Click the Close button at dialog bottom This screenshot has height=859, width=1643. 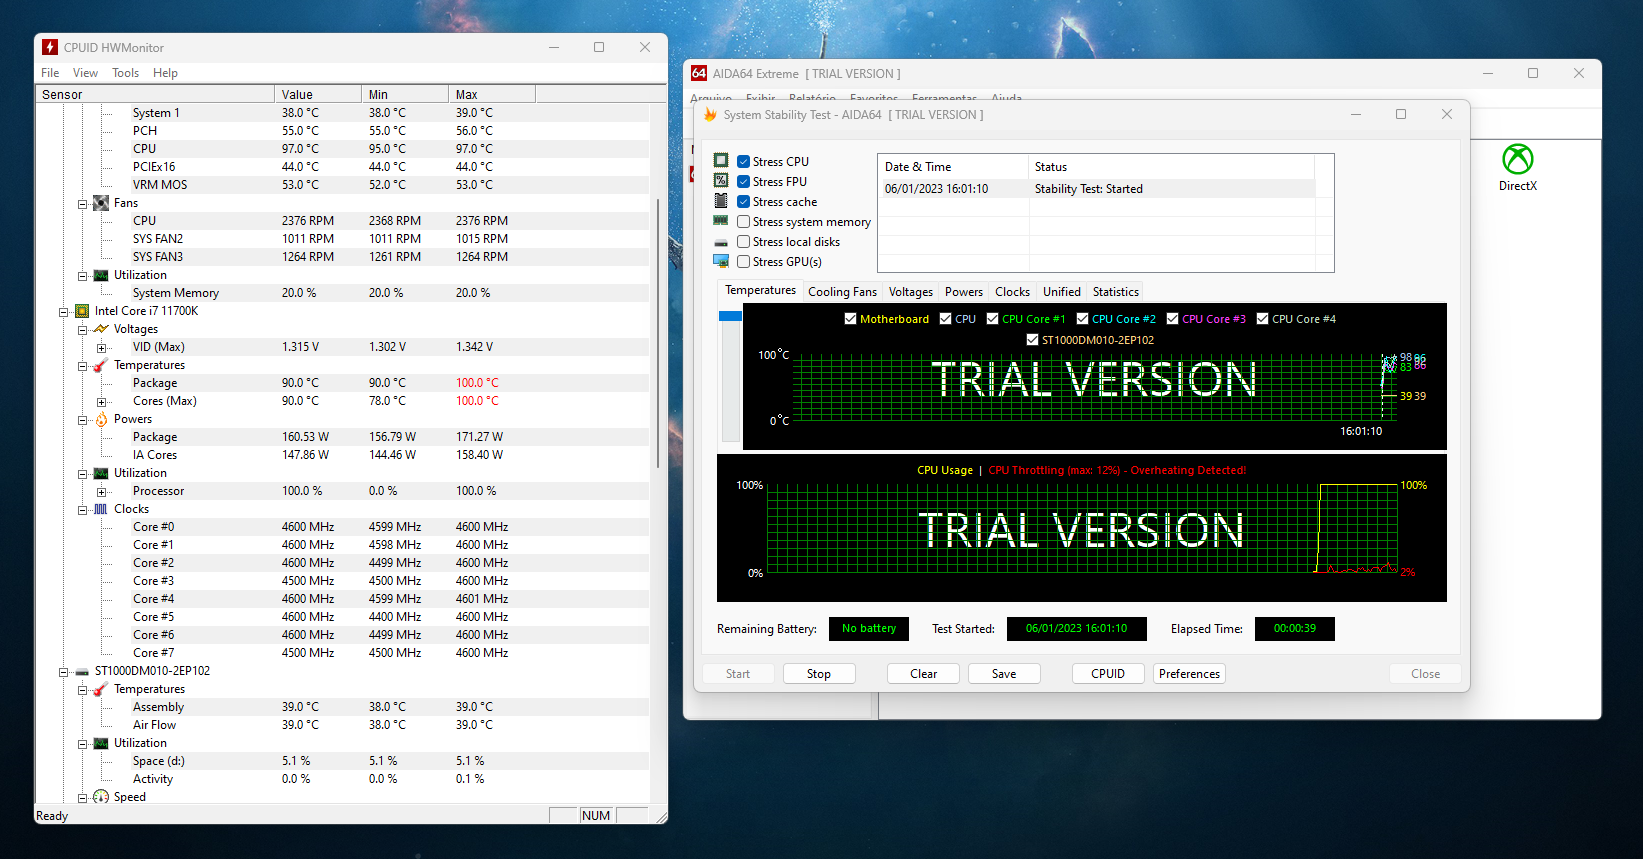click(1425, 674)
